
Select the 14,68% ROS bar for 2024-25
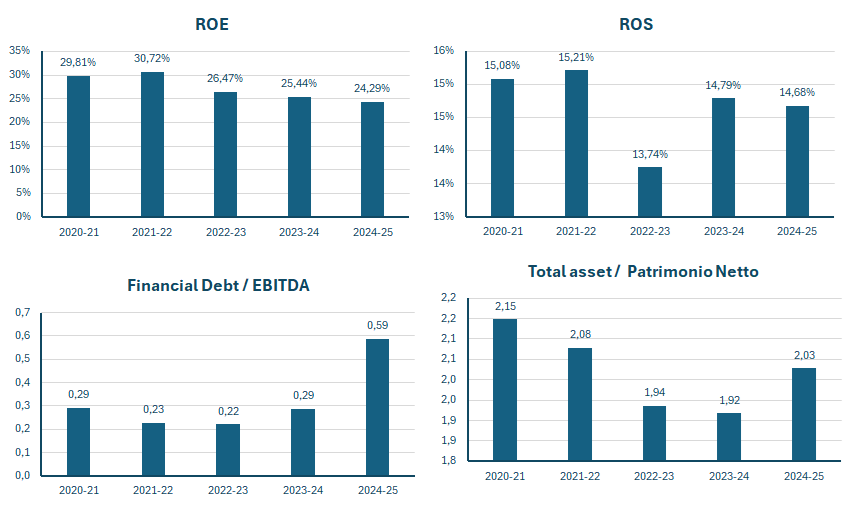[x=797, y=161]
